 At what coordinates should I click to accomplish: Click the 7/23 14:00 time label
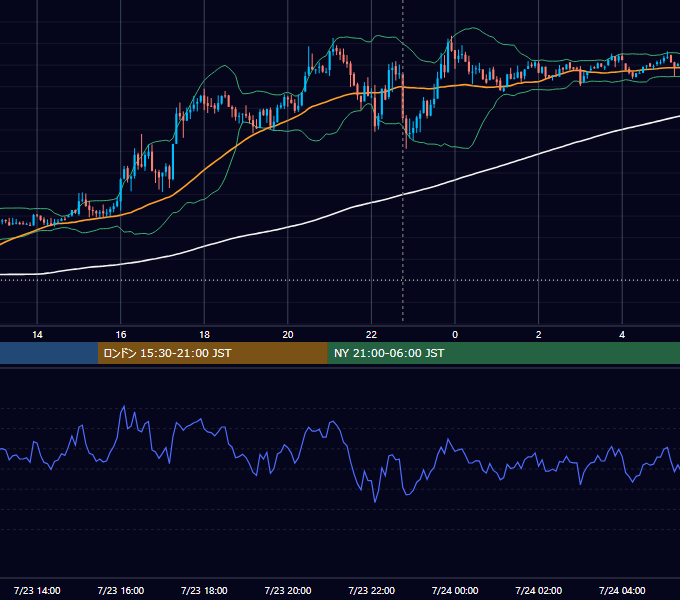tap(37, 590)
